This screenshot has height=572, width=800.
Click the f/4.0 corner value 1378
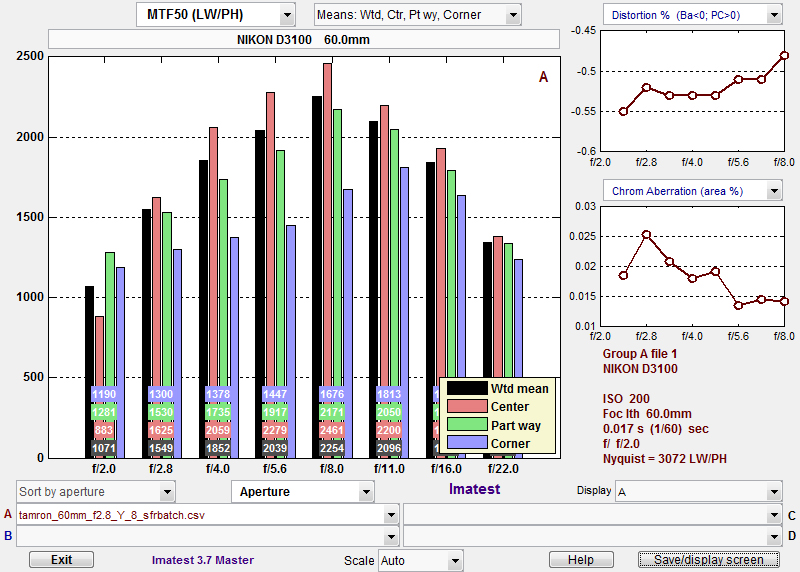click(x=218, y=394)
